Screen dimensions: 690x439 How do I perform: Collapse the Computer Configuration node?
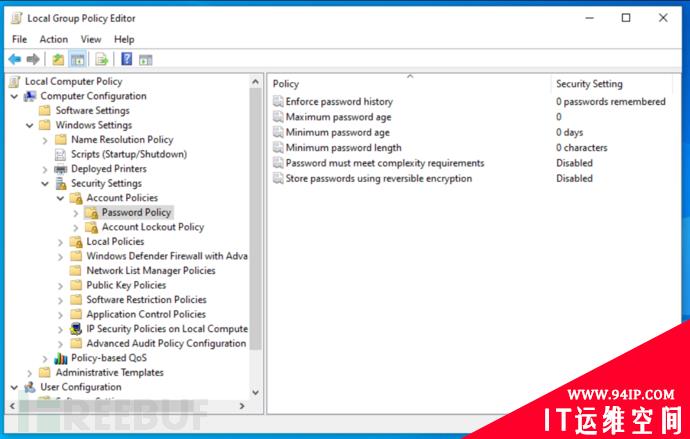pos(14,96)
